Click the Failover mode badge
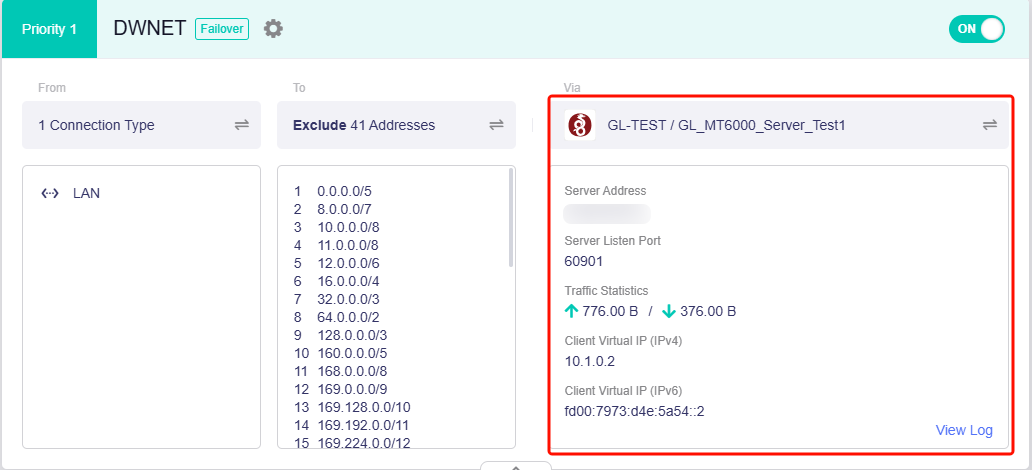 pos(221,29)
